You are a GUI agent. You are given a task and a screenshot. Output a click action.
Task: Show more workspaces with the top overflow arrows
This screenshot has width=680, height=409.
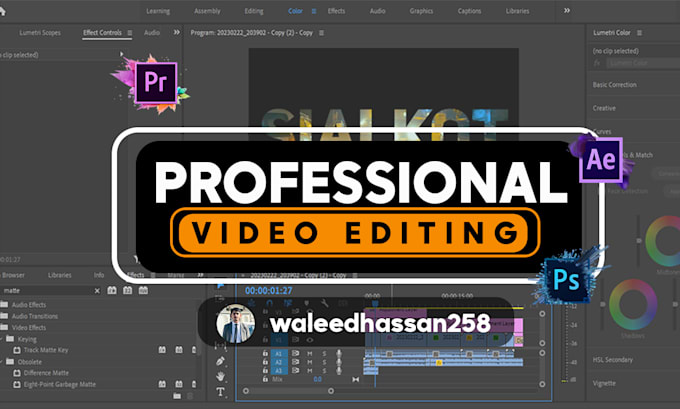(567, 11)
